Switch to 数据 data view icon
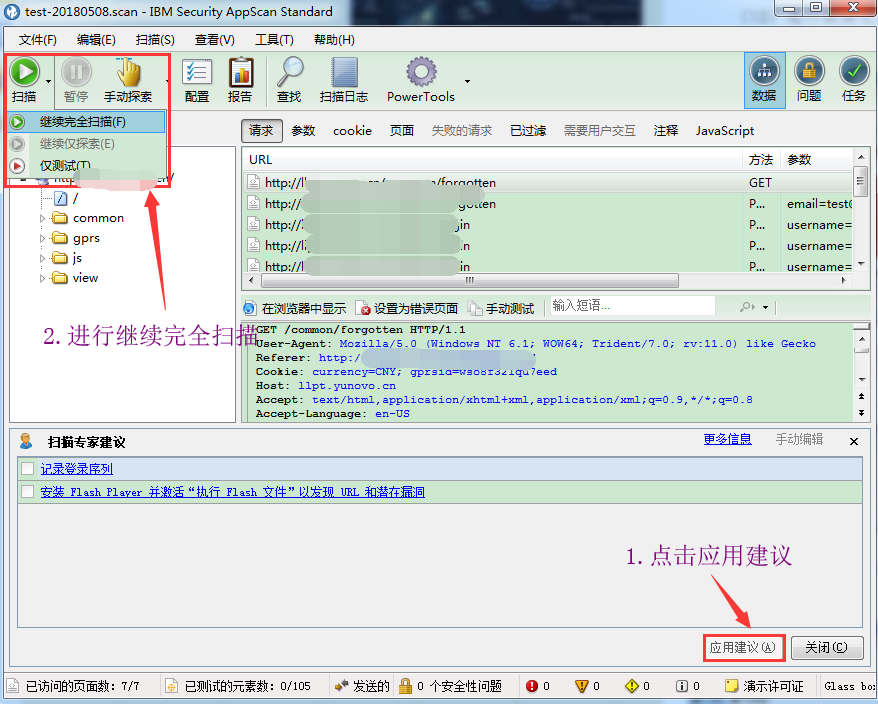 pyautogui.click(x=764, y=71)
